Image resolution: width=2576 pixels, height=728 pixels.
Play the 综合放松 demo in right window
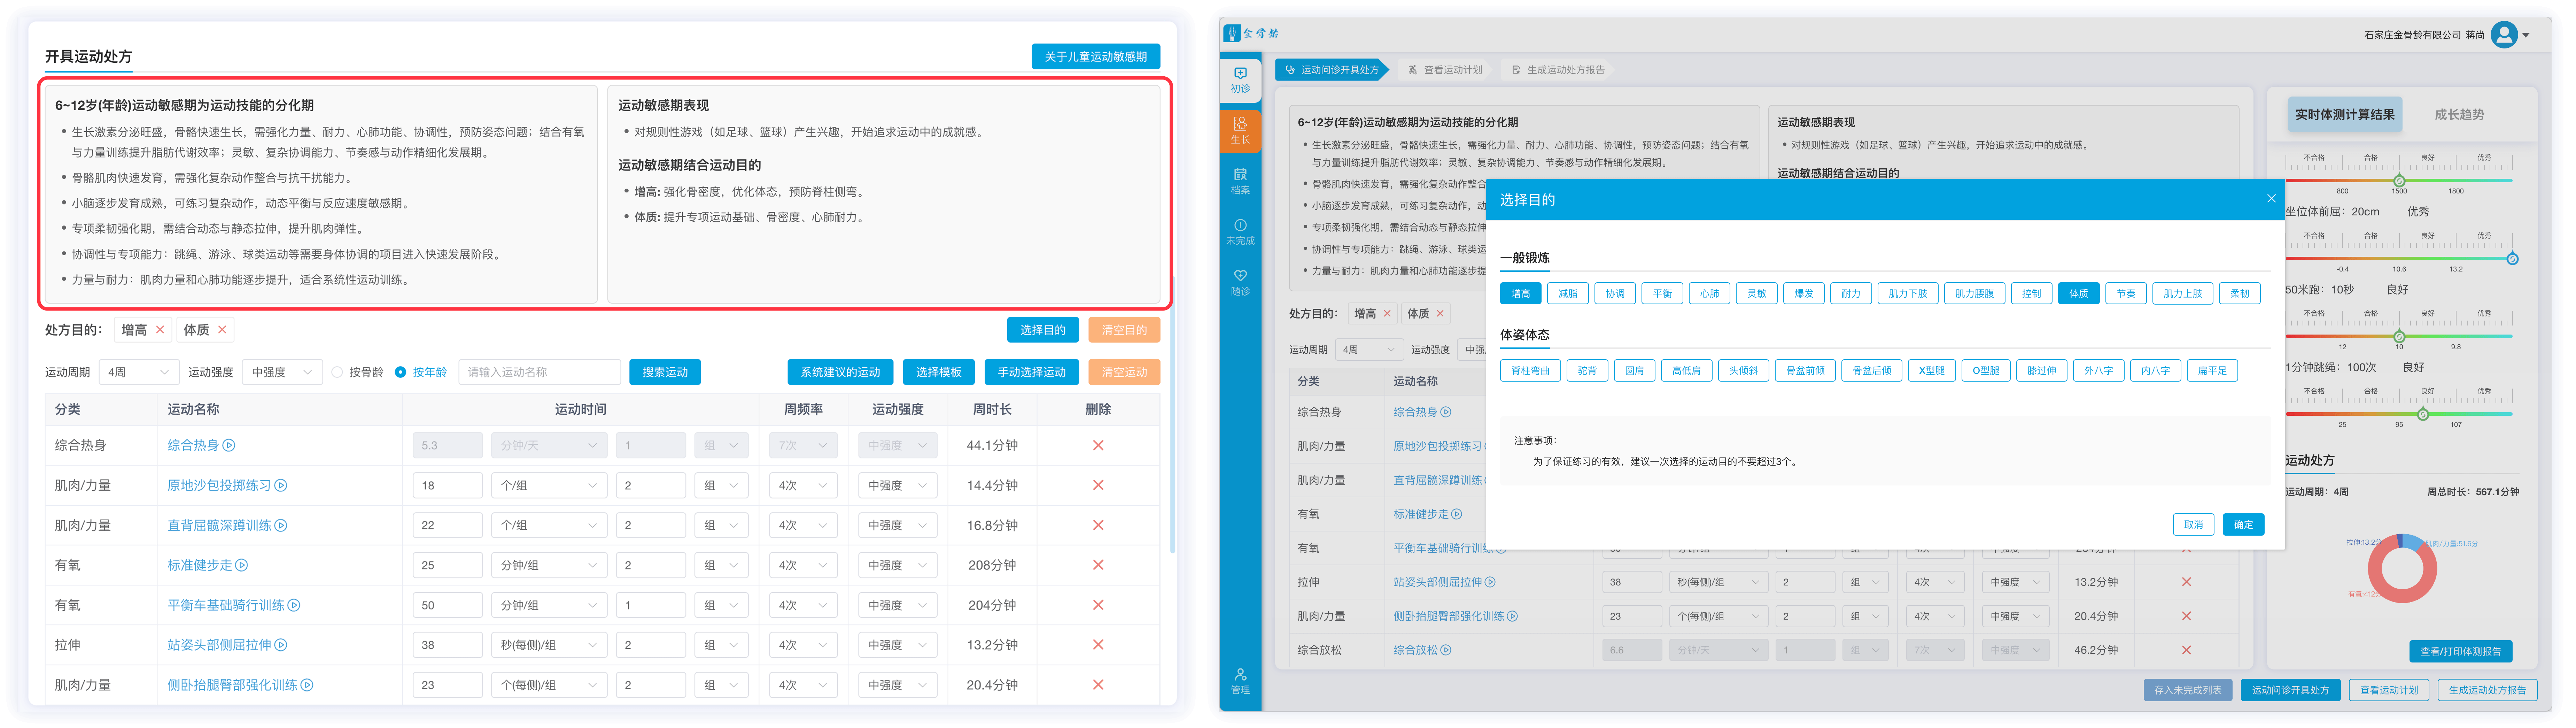1446,650
